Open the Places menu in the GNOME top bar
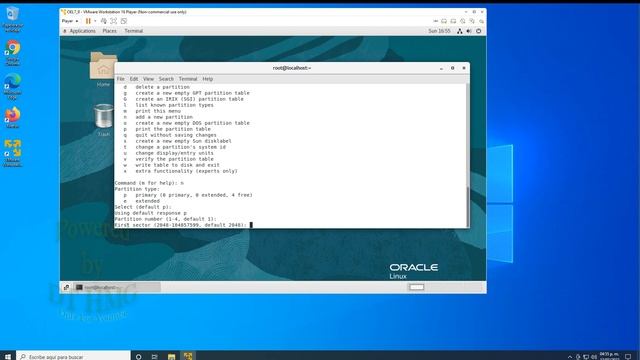 click(x=109, y=31)
